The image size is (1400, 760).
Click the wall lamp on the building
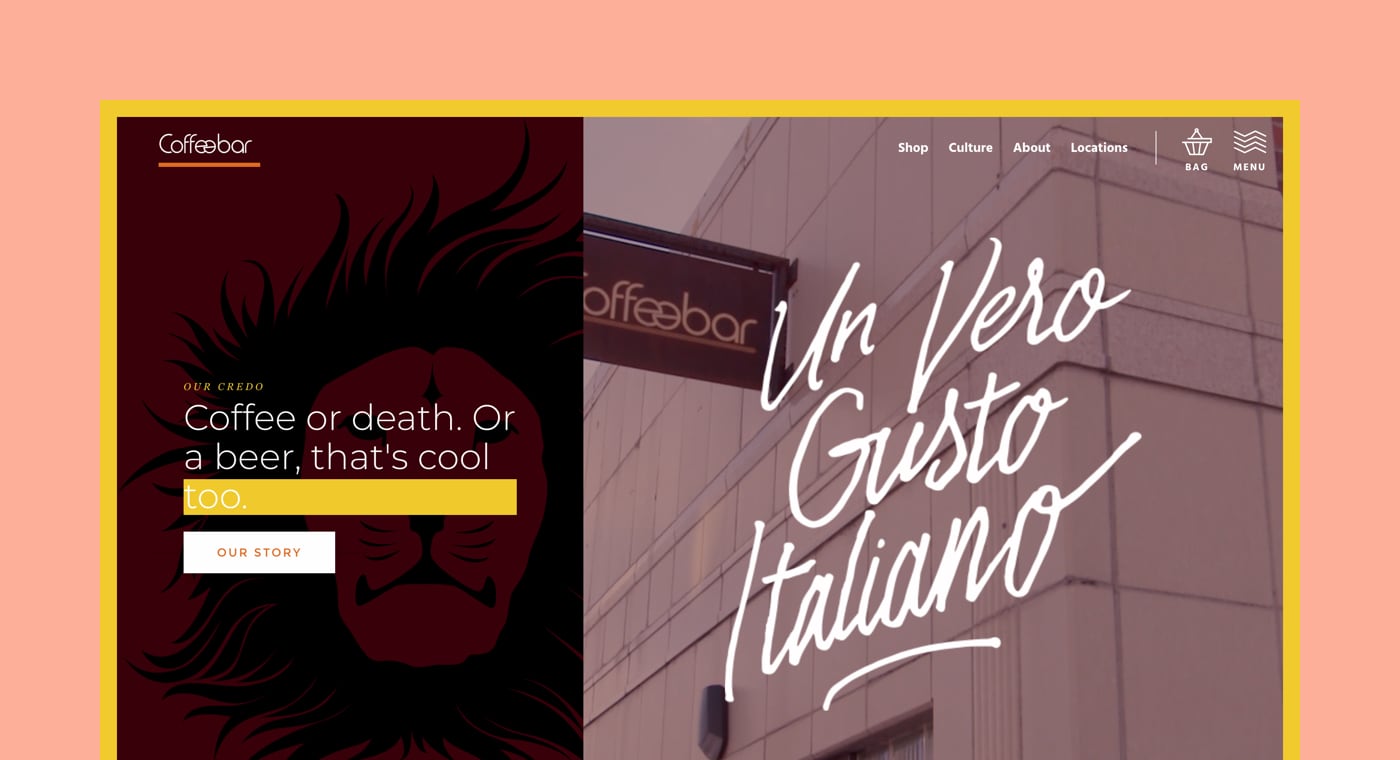[x=712, y=720]
